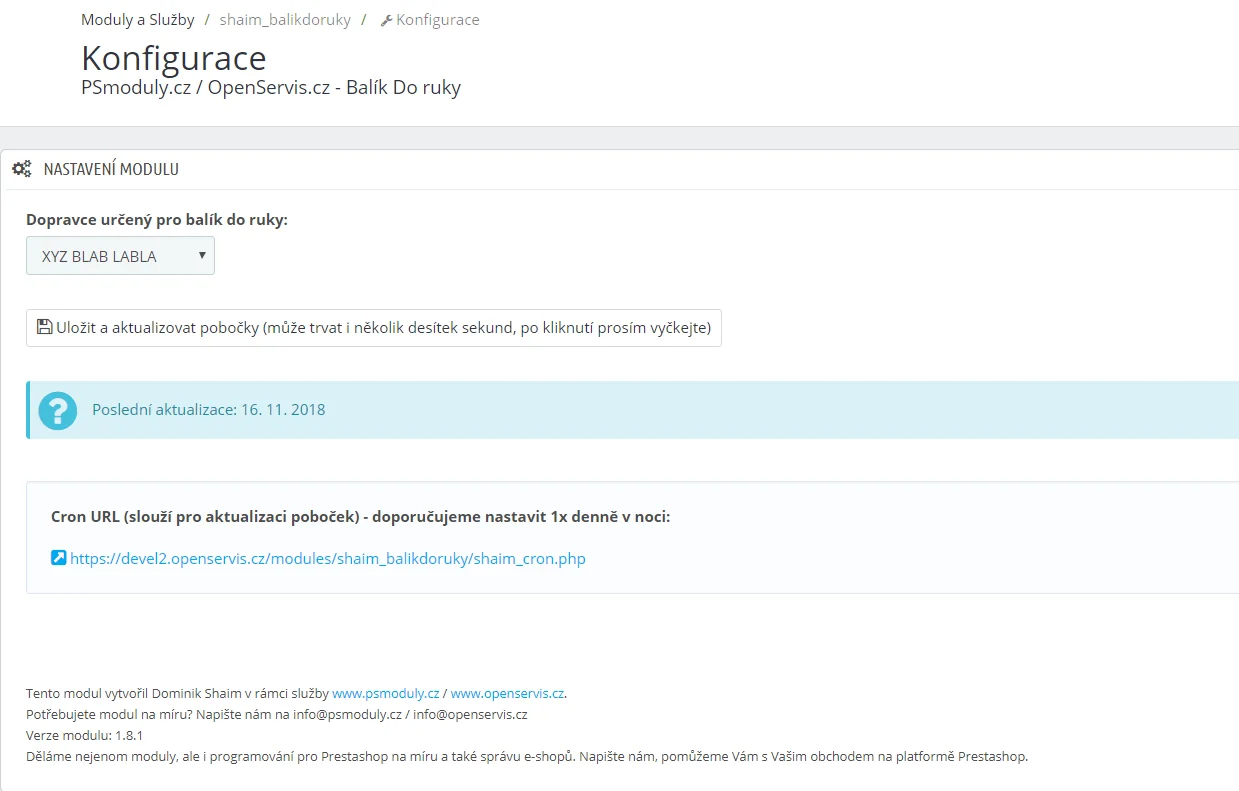Go to Moduly a Služby breadcrumb
The height and width of the screenshot is (791, 1239).
pyautogui.click(x=138, y=20)
